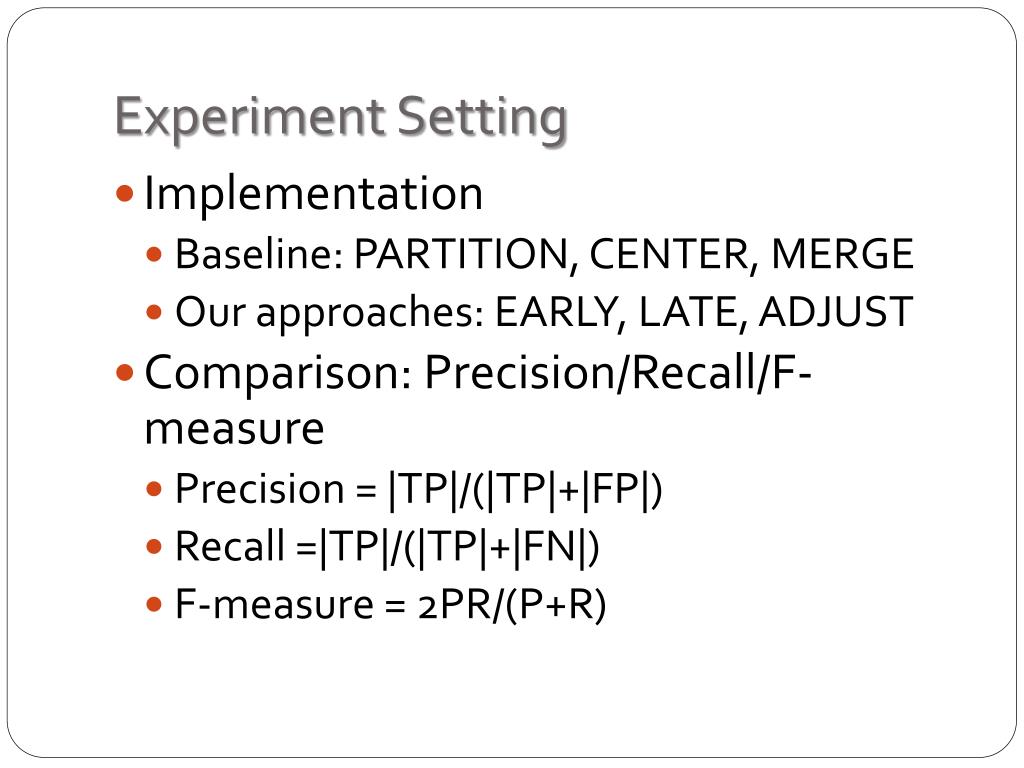The image size is (1024, 768).
Task: Click the orange bullet before Precision formula
Action: pos(154,488)
